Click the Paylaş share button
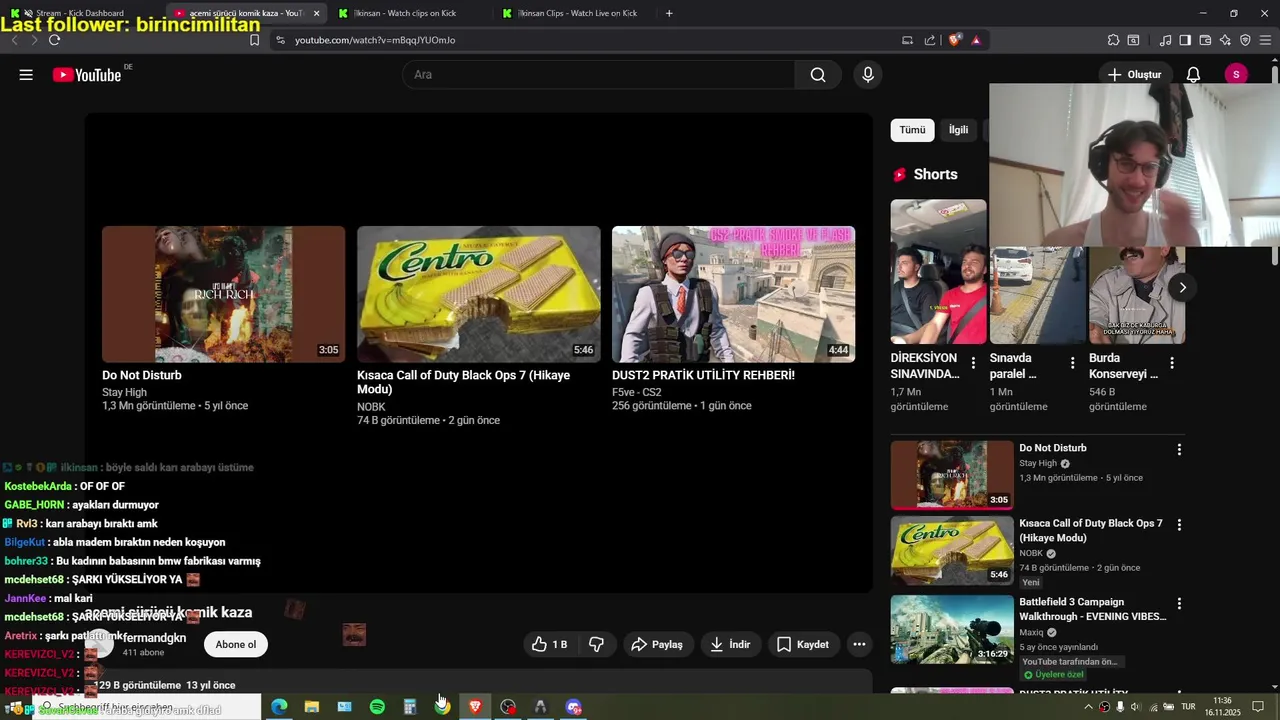Screen dimensions: 1280x720 [x=656, y=644]
